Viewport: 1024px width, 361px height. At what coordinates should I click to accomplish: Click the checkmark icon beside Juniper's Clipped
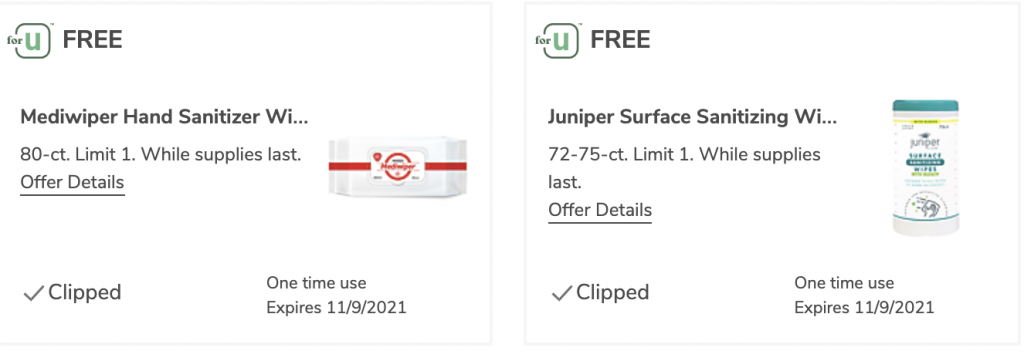point(561,294)
